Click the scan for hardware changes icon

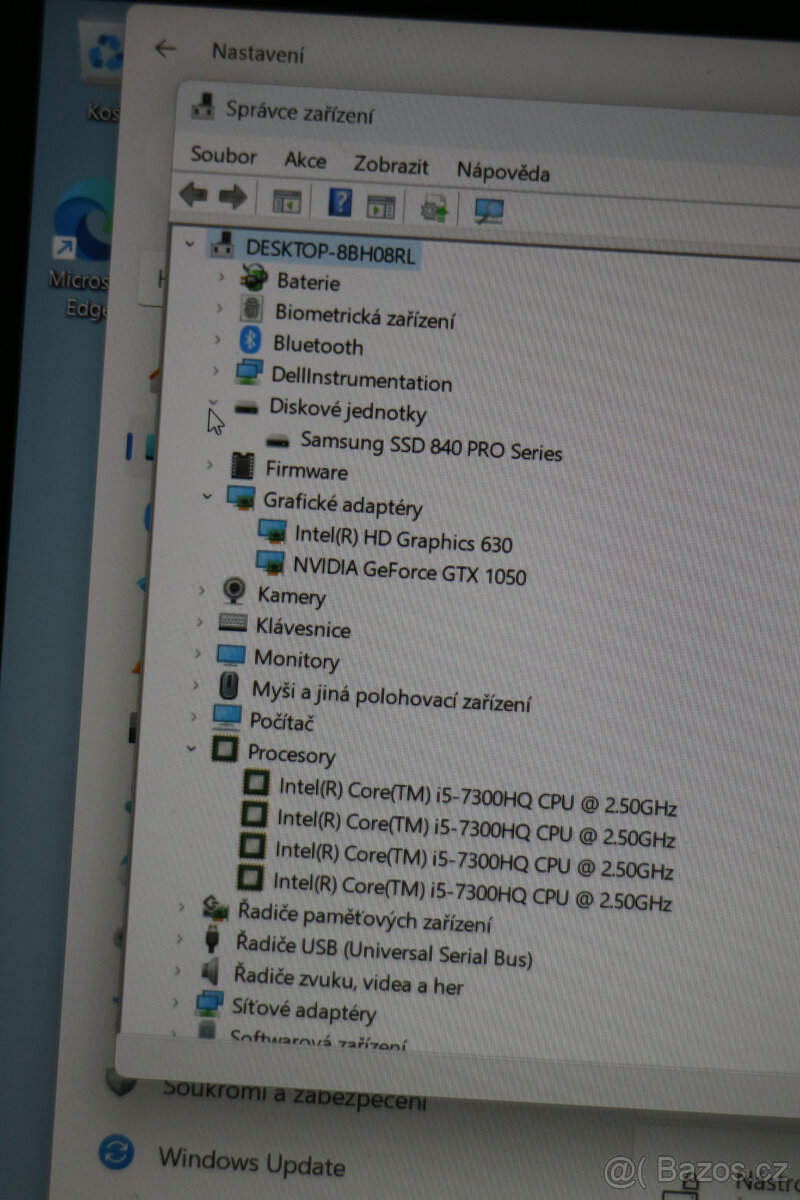click(489, 210)
